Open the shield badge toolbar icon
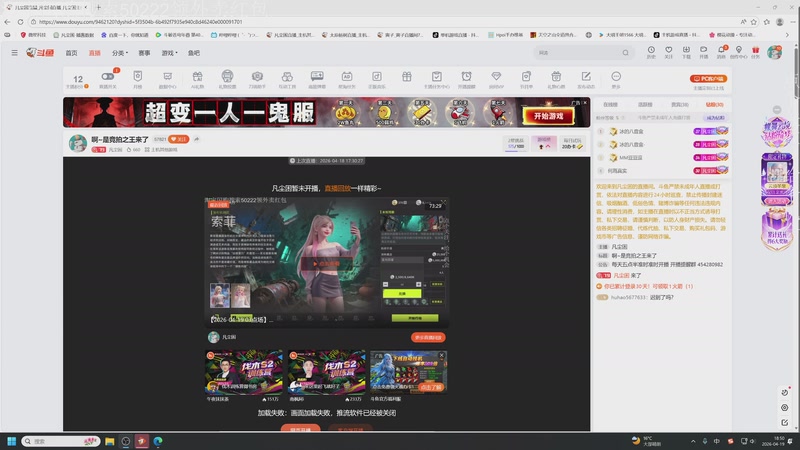This screenshot has width=800, height=450. point(137,77)
